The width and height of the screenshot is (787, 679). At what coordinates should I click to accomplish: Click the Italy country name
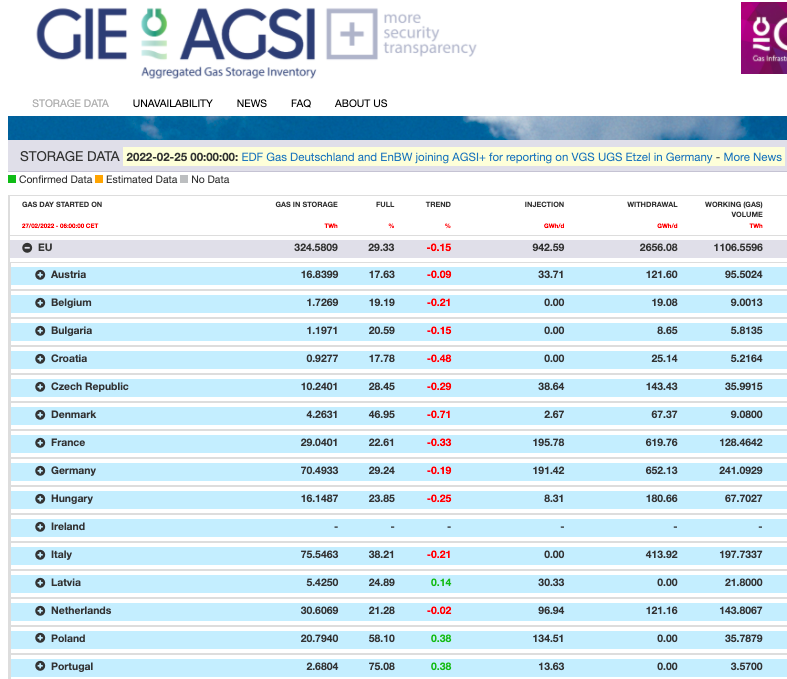click(x=61, y=555)
